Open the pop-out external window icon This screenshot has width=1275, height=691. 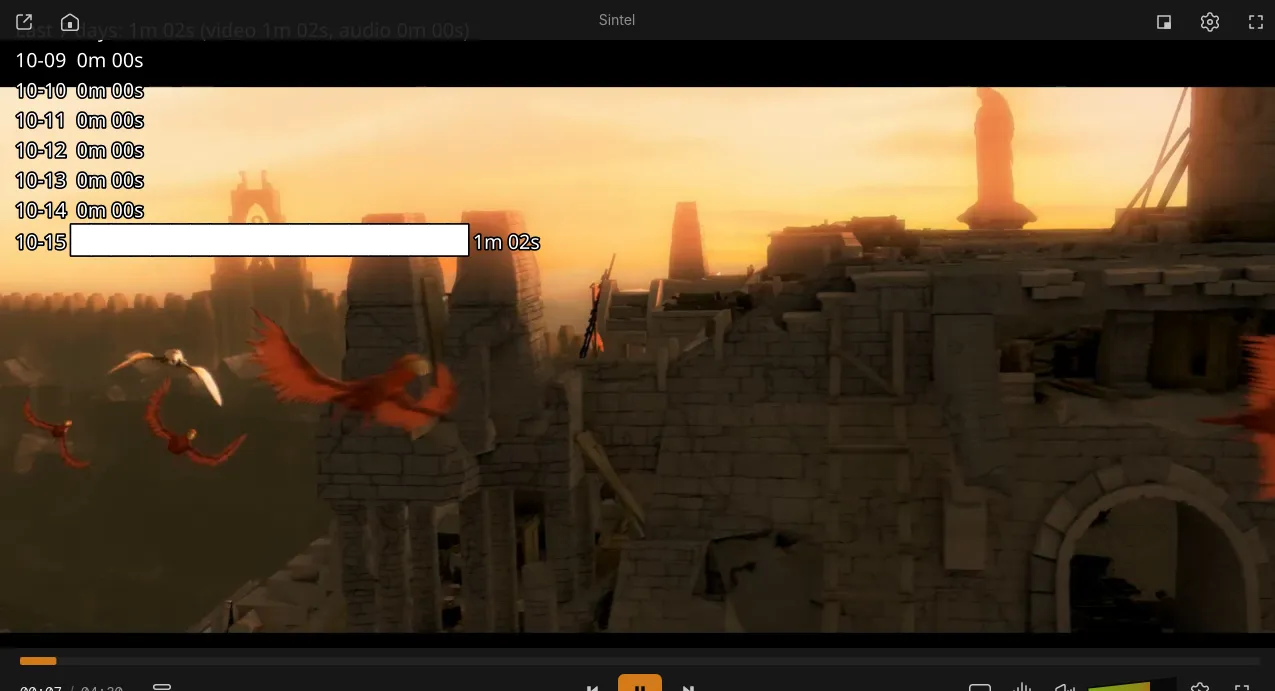[x=24, y=22]
